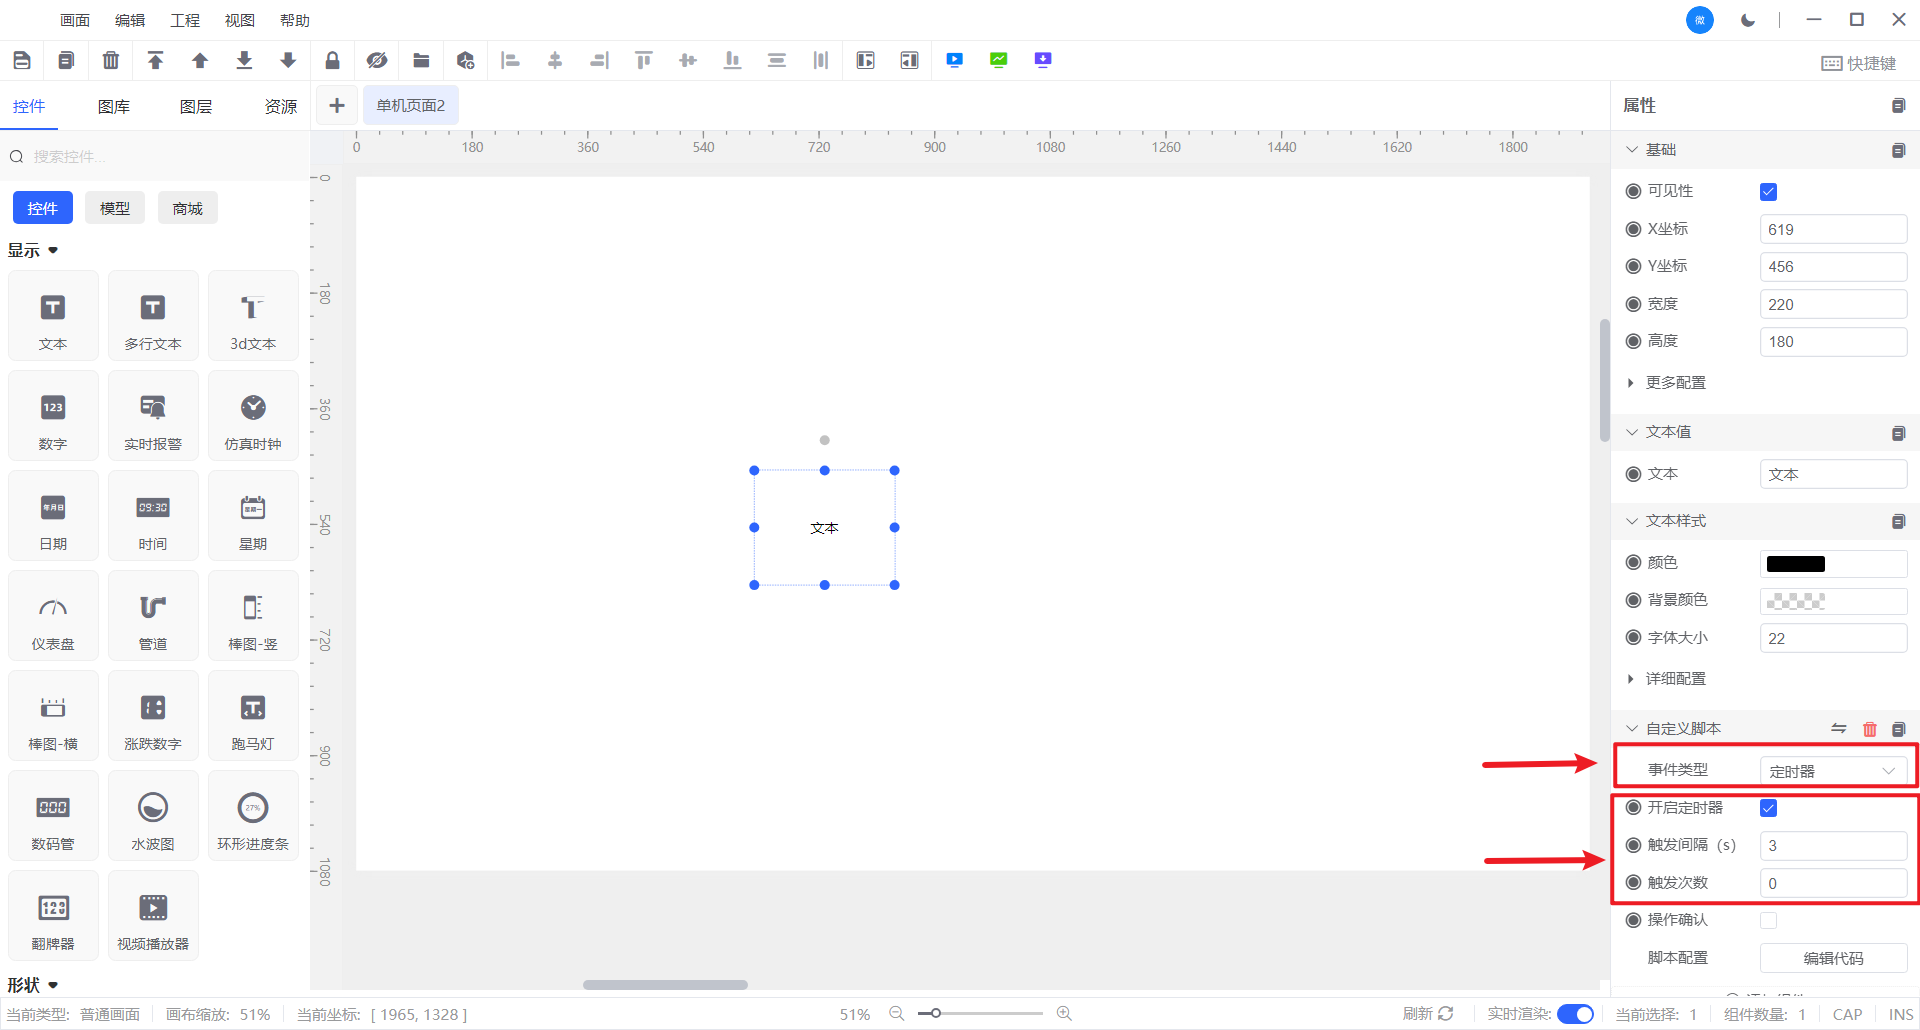Select the 仪表盘 gauge widget
The height and width of the screenshot is (1030, 1920).
click(53, 617)
